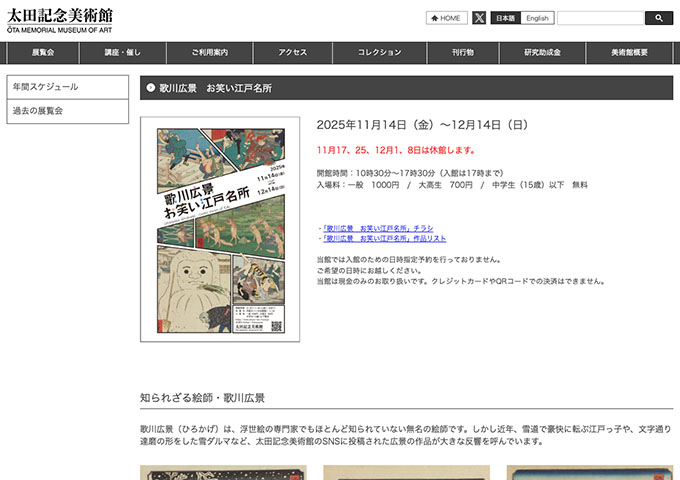Open the ご利用案内 menu
Image resolution: width=680 pixels, height=480 pixels.
point(210,52)
